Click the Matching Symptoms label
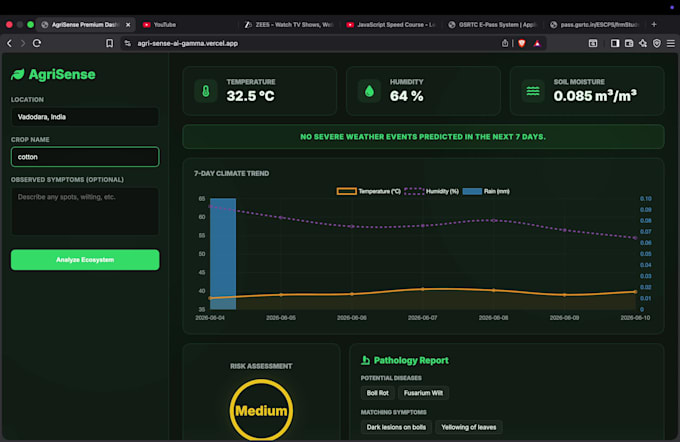680x442 pixels. click(393, 412)
